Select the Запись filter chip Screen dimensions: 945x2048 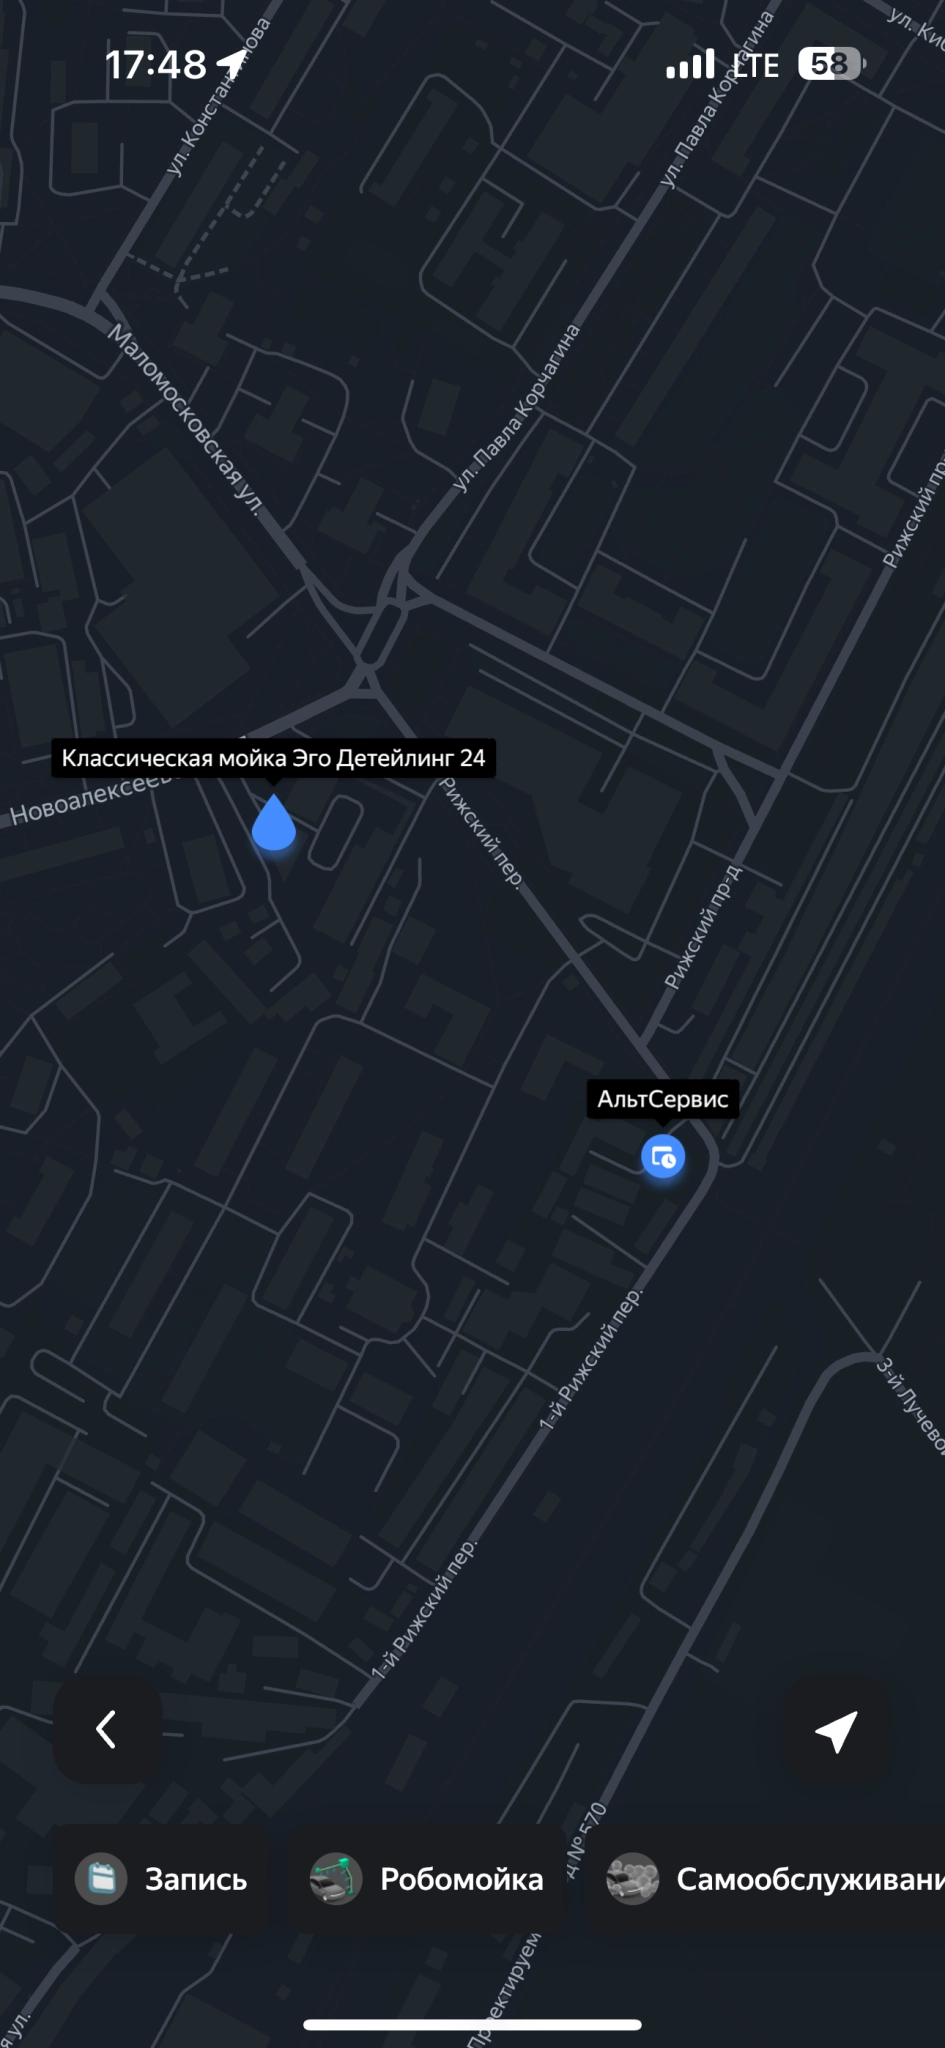[162, 1879]
